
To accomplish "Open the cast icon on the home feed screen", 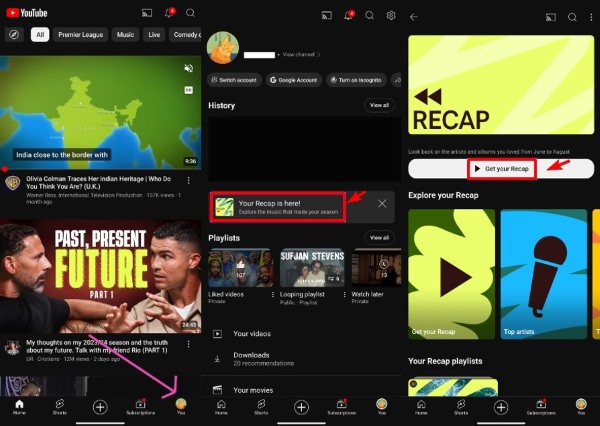I will (147, 13).
